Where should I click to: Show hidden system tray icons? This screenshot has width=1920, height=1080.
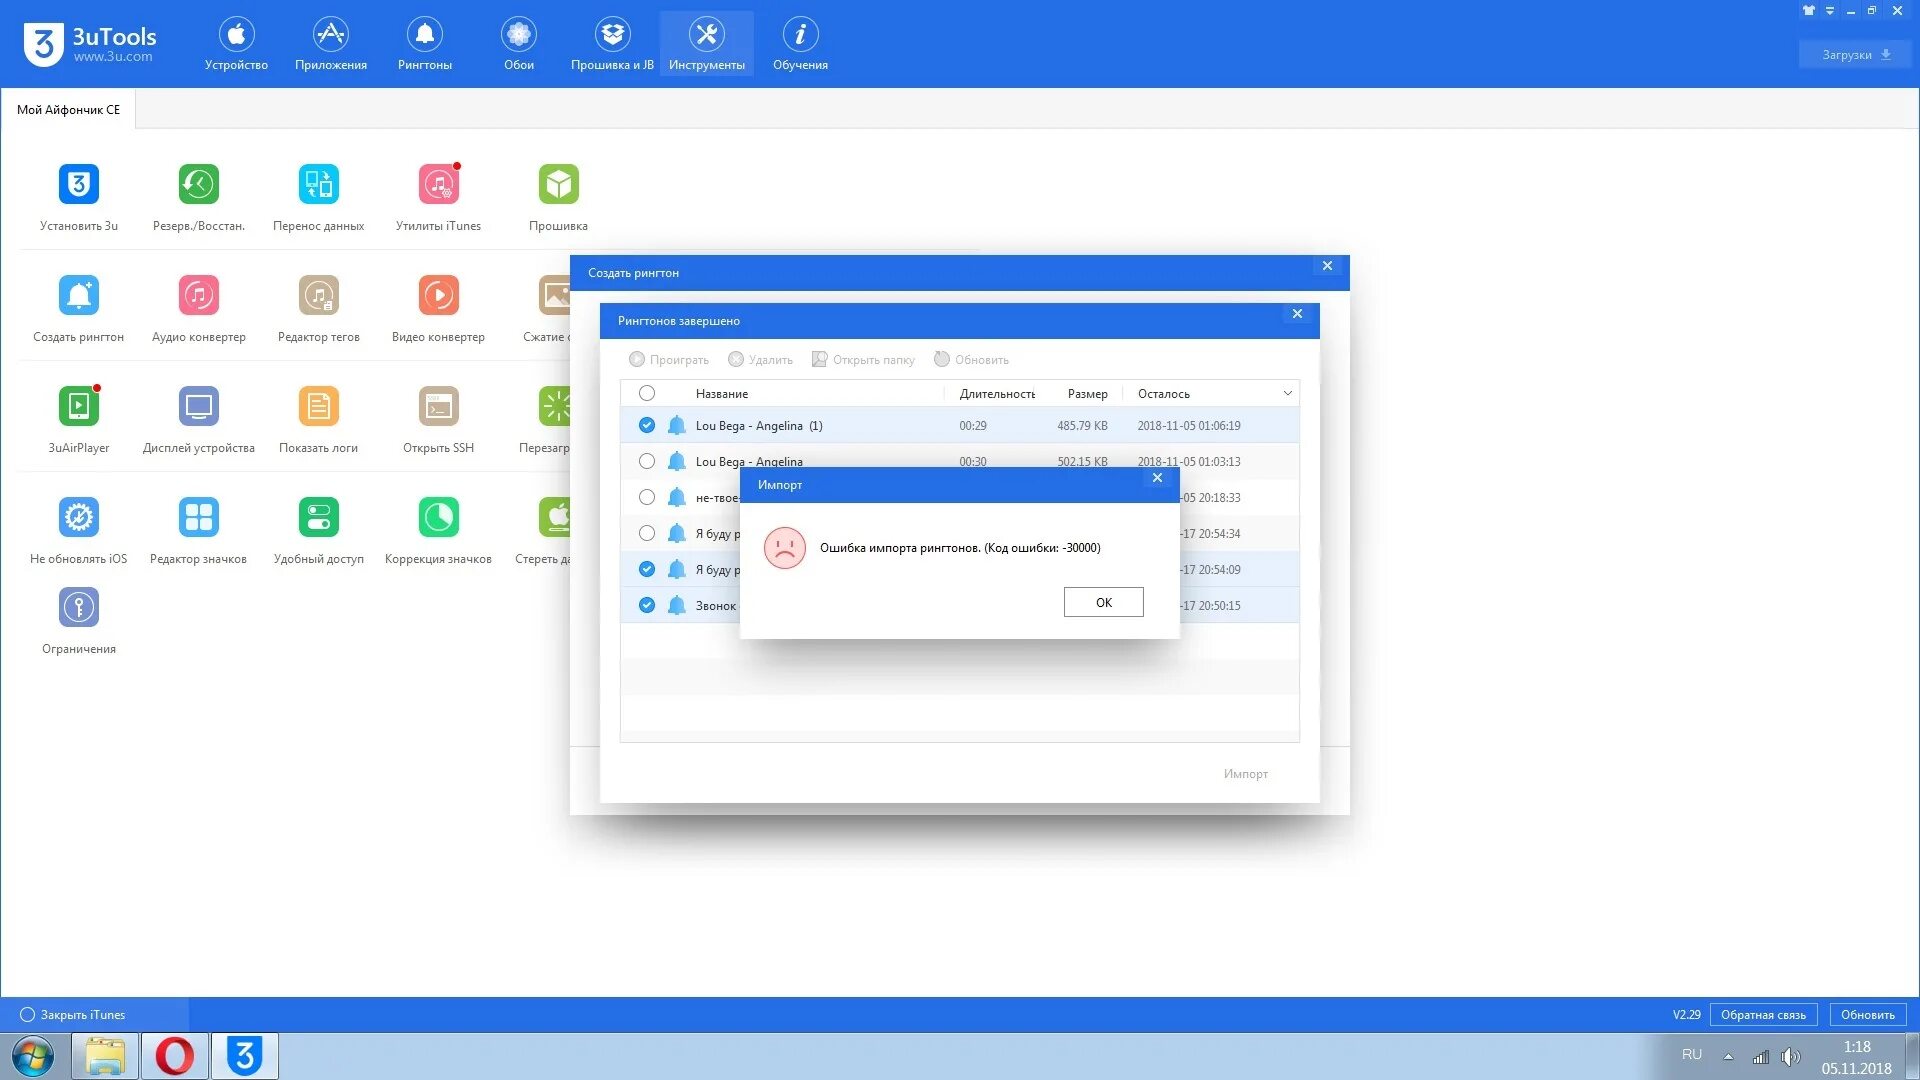1728,1056
